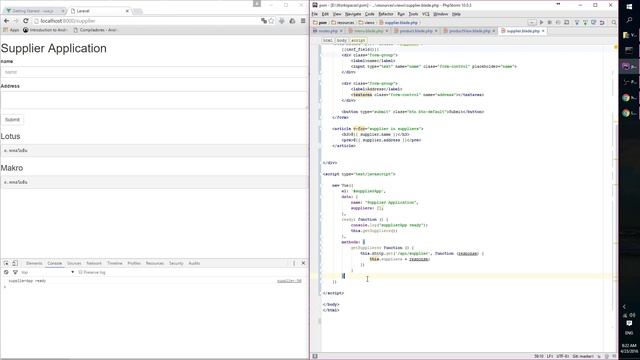Close the supplier.blade.php editor tab

(543, 31)
